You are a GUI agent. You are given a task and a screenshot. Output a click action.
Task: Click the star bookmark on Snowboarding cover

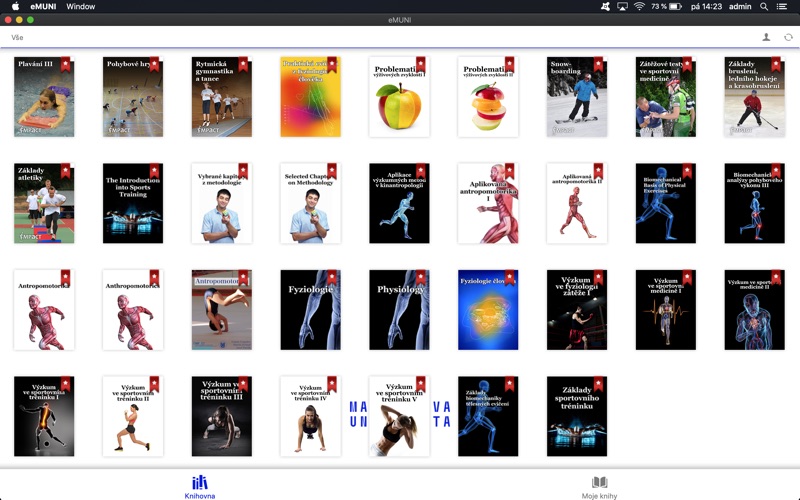598,64
